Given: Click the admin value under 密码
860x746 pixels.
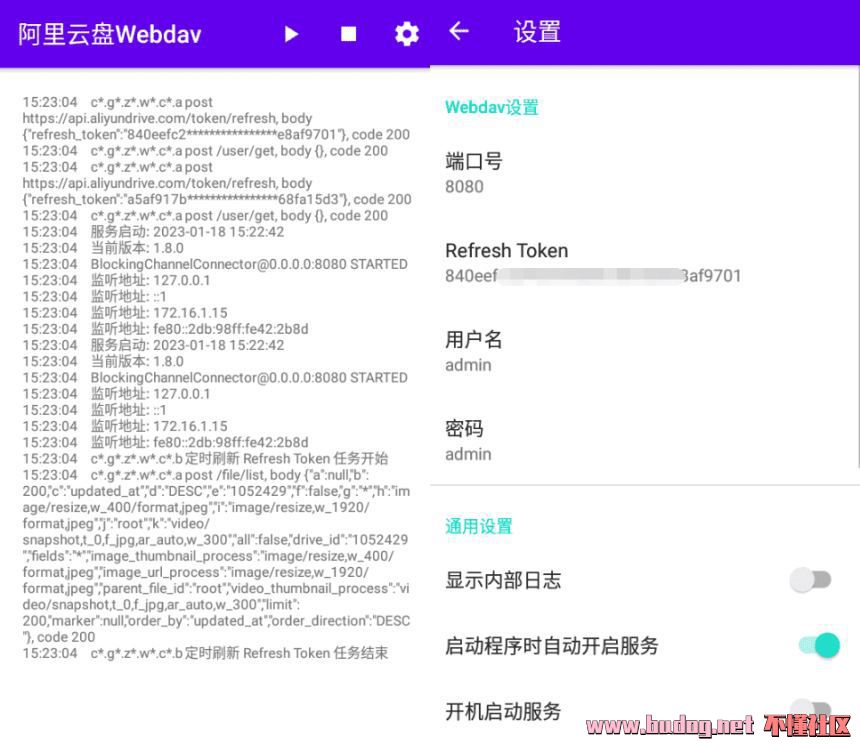Looking at the screenshot, I should tap(468, 454).
